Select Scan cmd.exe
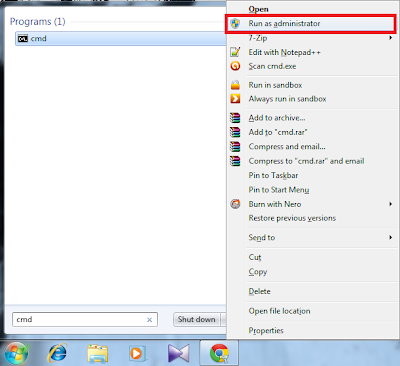Screen dimensions: 400x366 point(272,66)
